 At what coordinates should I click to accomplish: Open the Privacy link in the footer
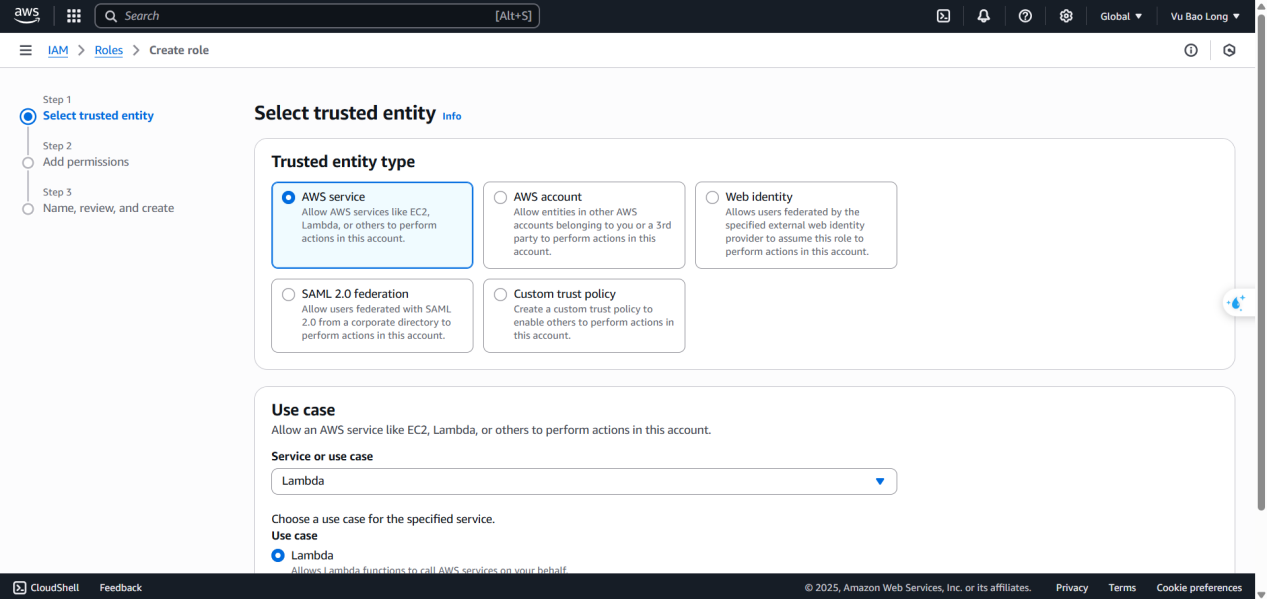click(x=1072, y=588)
